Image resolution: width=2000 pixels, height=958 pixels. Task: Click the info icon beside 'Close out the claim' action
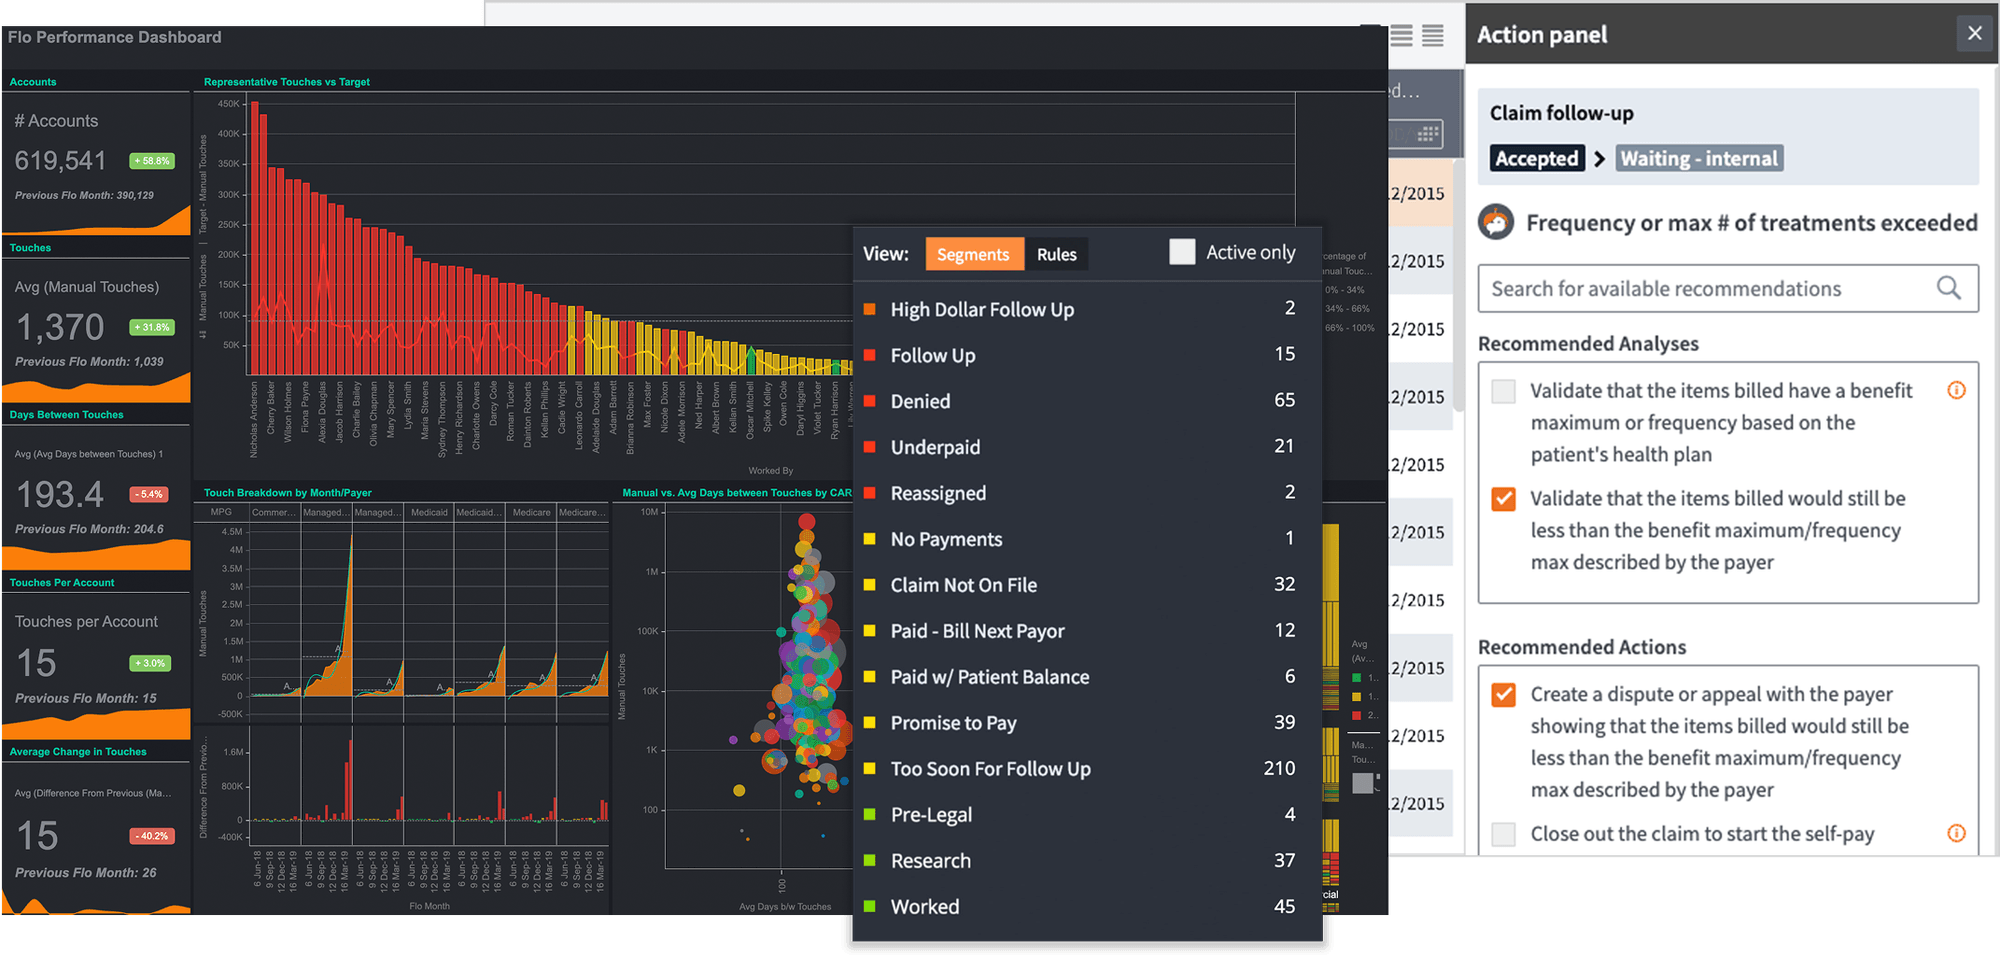click(x=1956, y=833)
